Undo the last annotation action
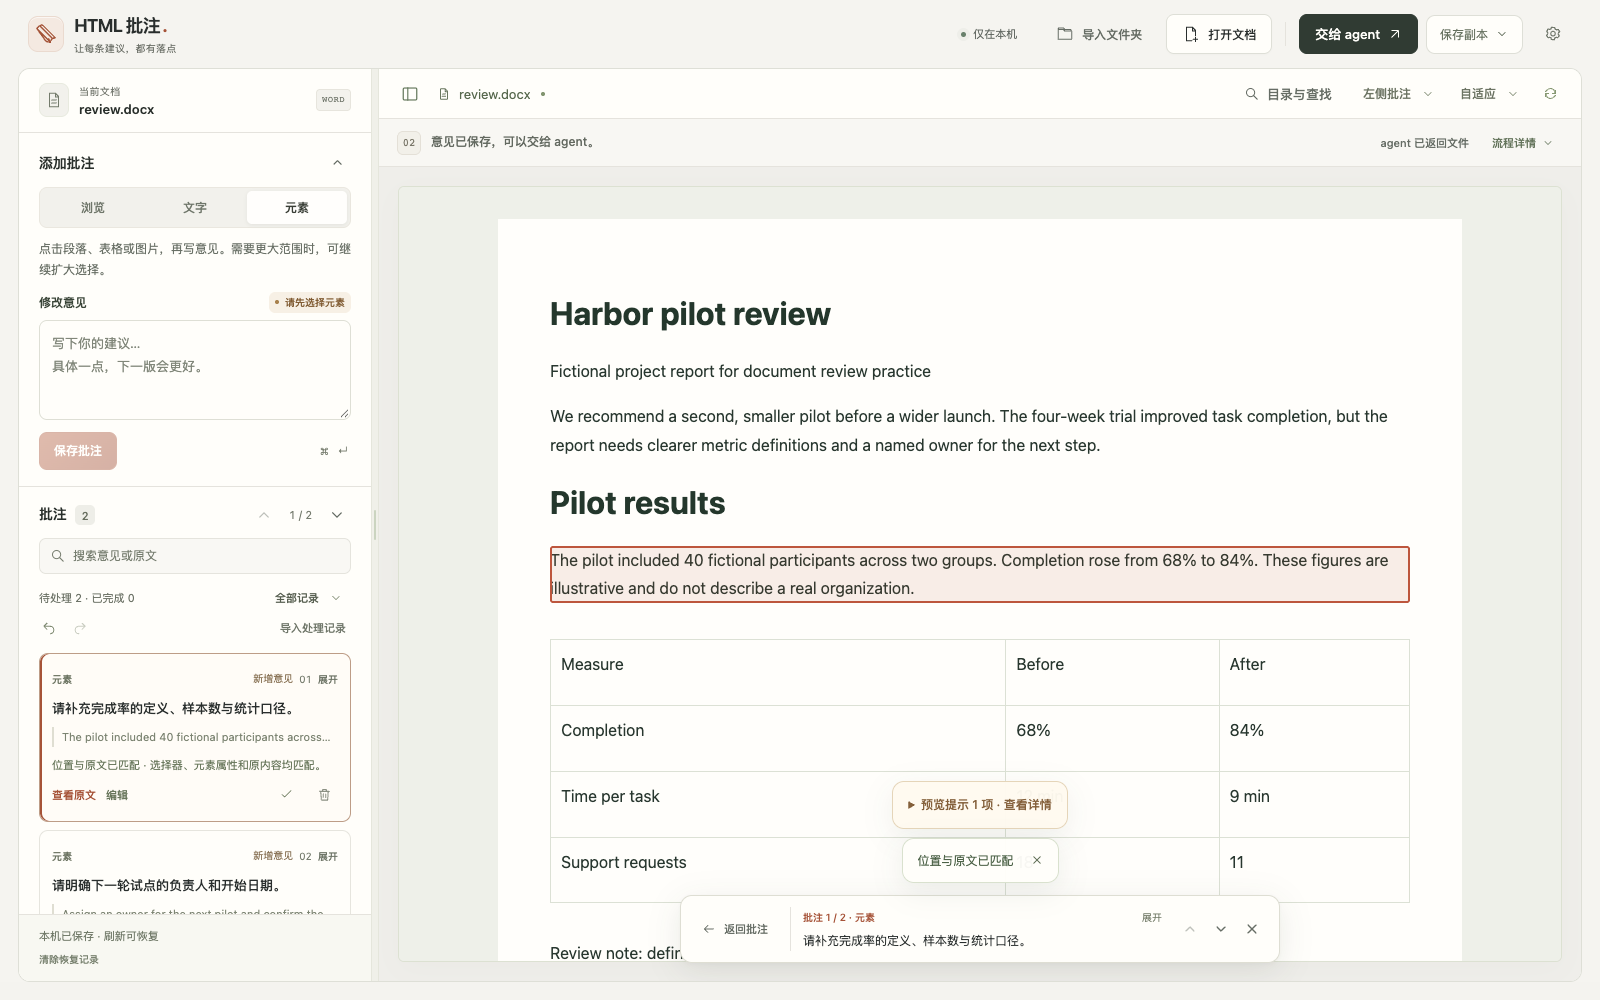Image resolution: width=1600 pixels, height=1000 pixels. [x=49, y=628]
